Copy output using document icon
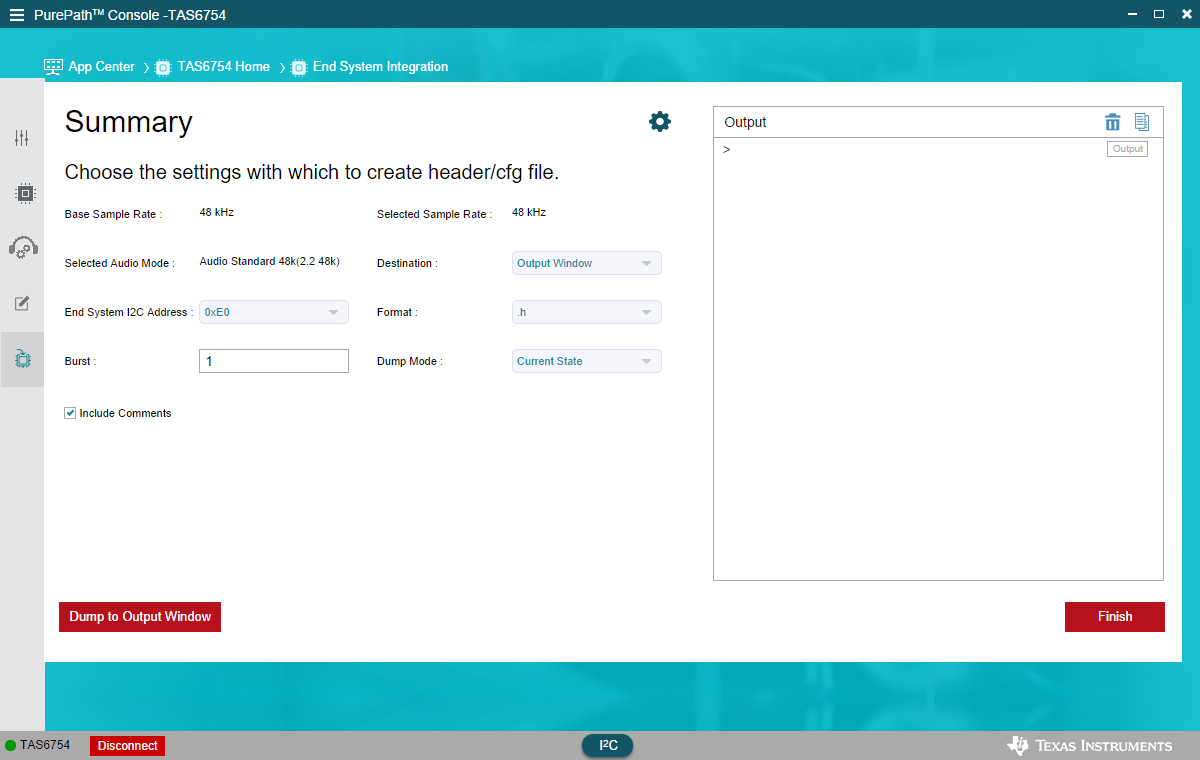 1142,122
